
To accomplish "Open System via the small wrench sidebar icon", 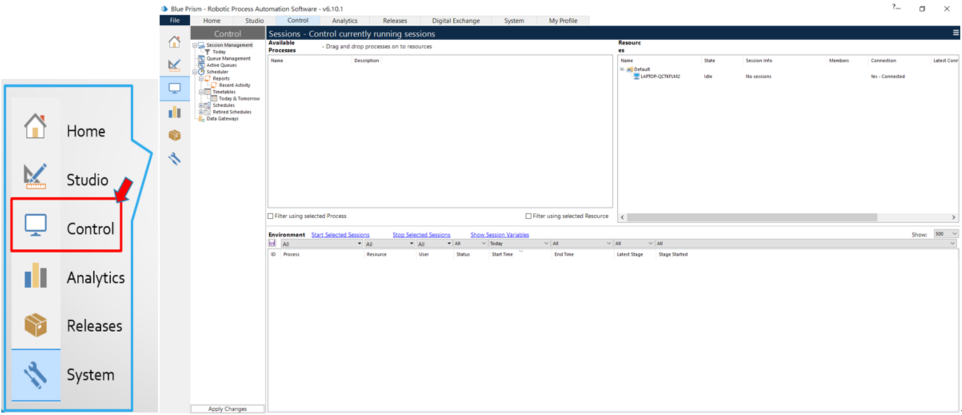I will 174,158.
